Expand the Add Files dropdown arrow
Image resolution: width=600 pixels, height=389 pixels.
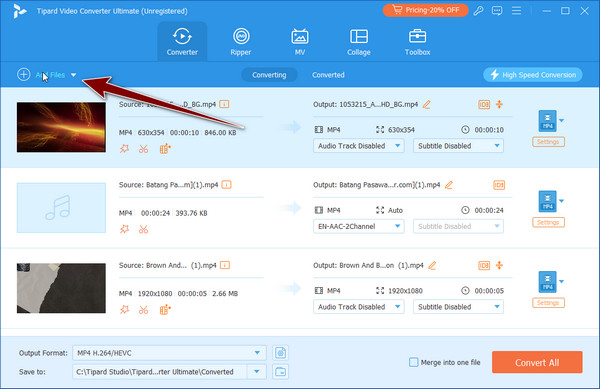[x=73, y=75]
